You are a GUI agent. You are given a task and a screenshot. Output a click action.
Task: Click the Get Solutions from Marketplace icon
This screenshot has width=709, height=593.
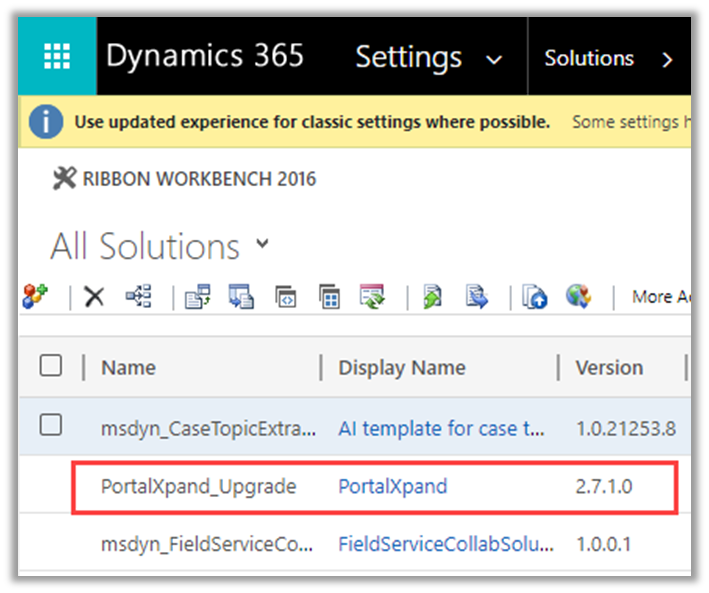click(578, 296)
